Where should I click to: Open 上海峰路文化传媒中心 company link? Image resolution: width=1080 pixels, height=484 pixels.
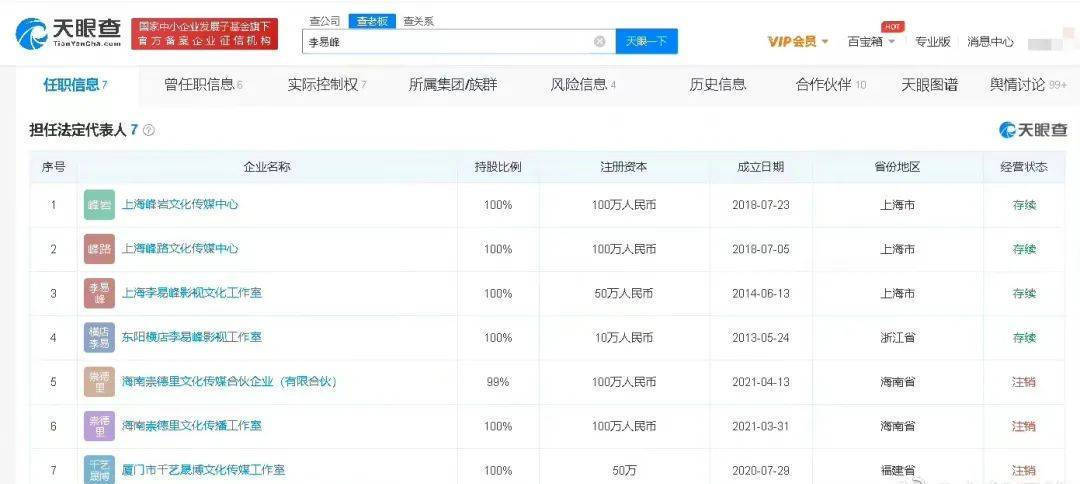(x=180, y=249)
